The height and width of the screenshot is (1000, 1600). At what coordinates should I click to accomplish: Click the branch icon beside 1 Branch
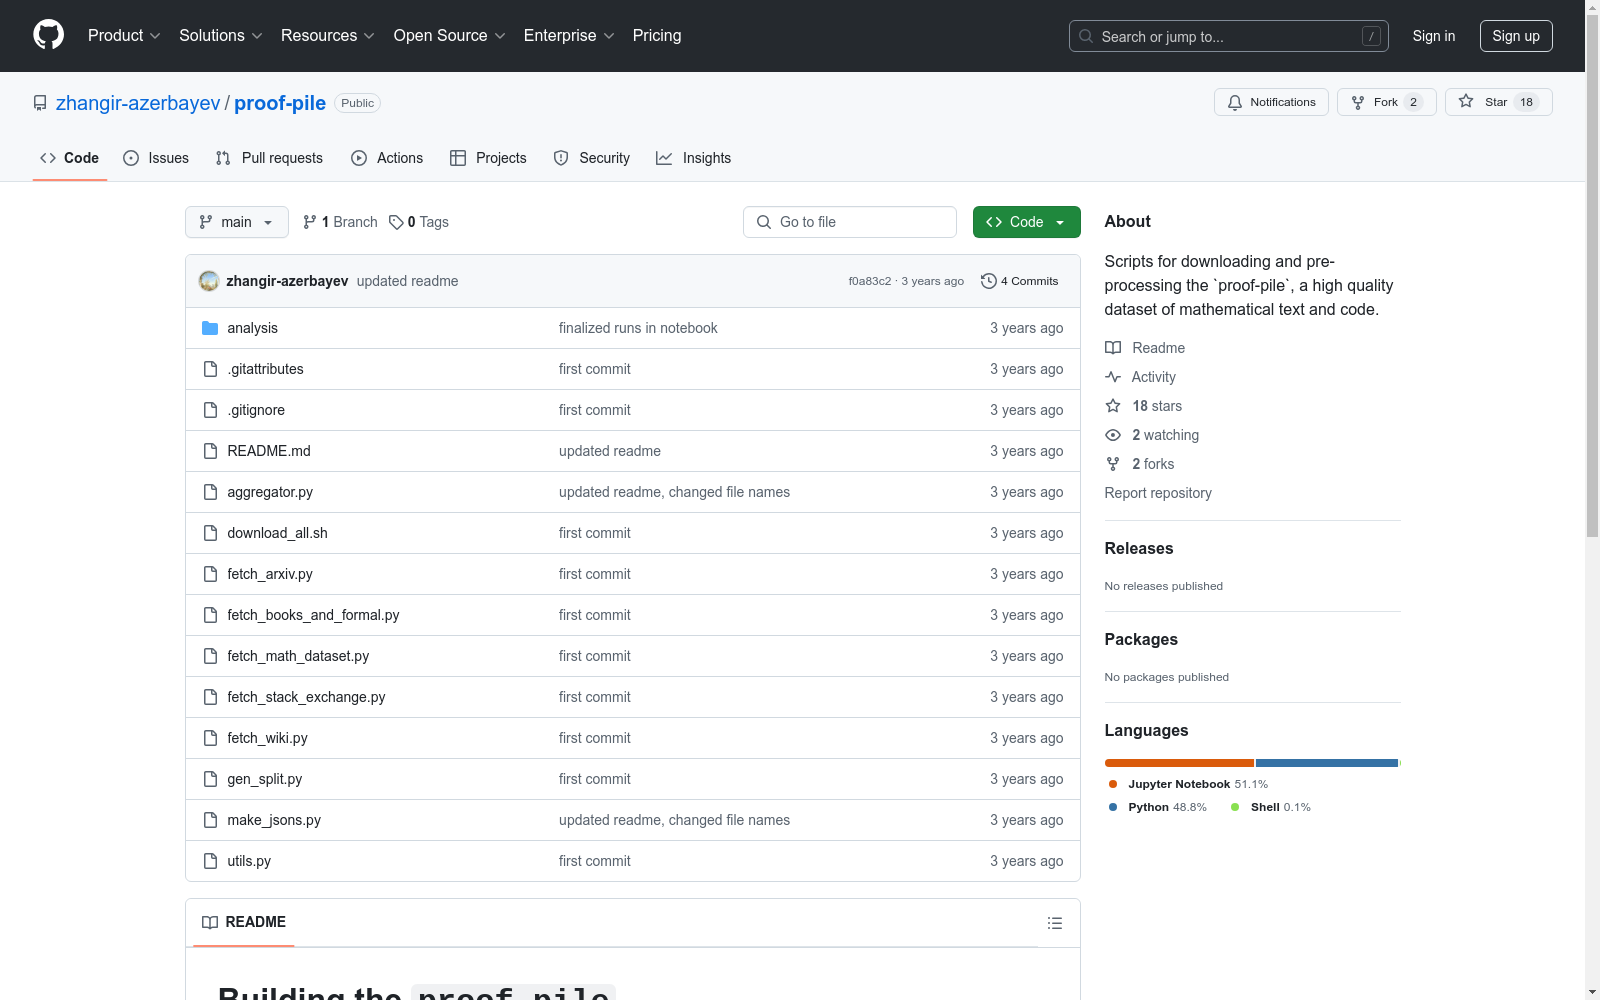(310, 222)
